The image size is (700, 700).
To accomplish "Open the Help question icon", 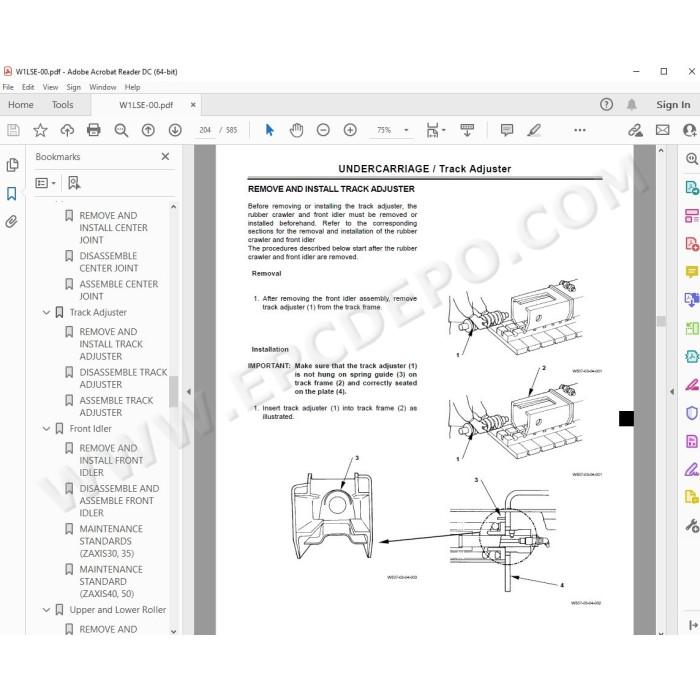I will [606, 104].
